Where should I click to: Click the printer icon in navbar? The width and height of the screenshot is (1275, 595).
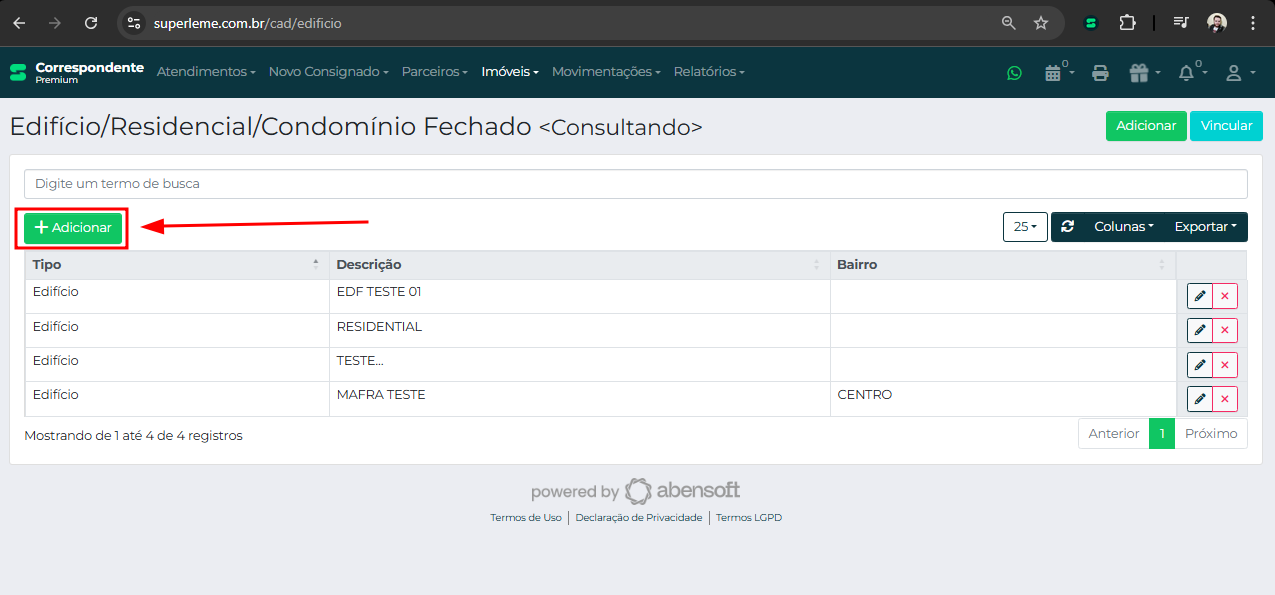tap(1100, 72)
